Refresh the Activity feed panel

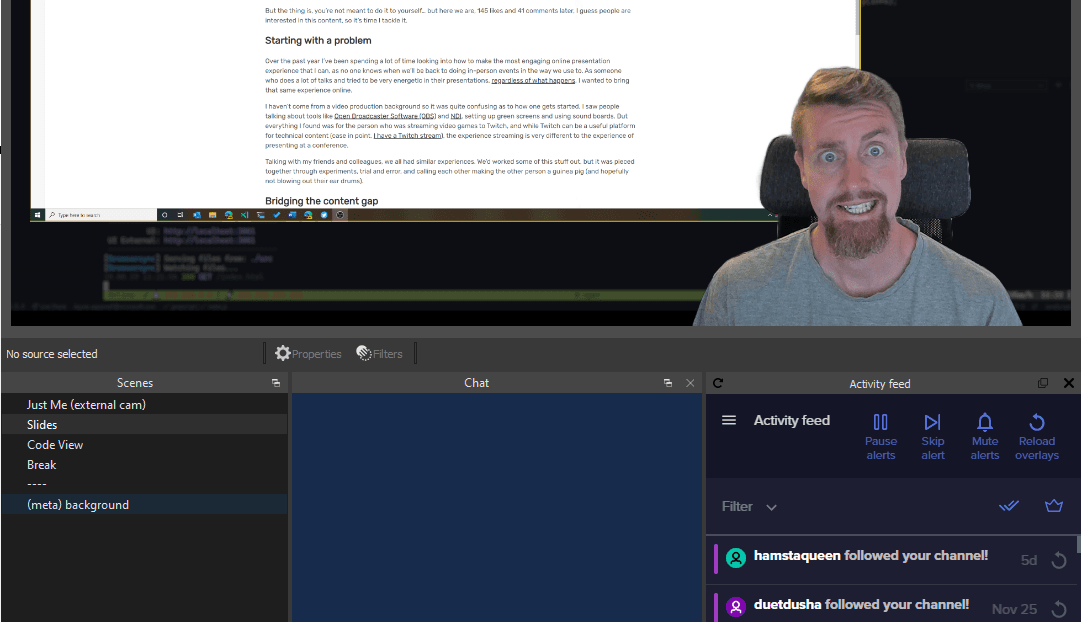(716, 383)
